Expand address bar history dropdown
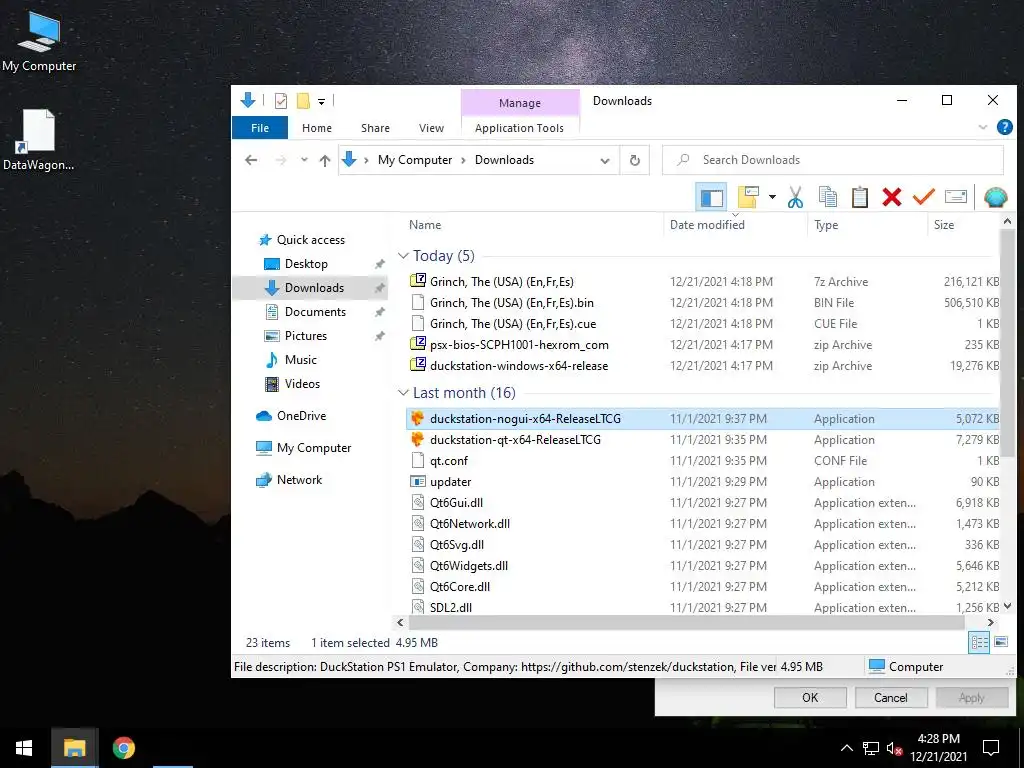 (605, 161)
